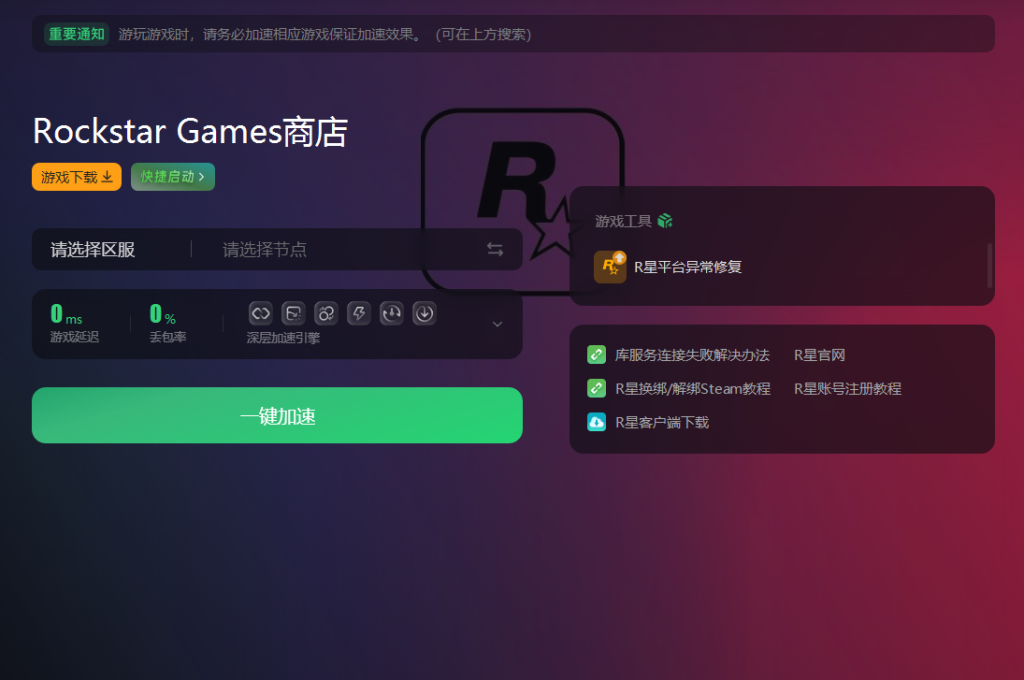Viewport: 1024px width, 680px height.
Task: Click the speed gauge engine icon
Action: pos(391,314)
